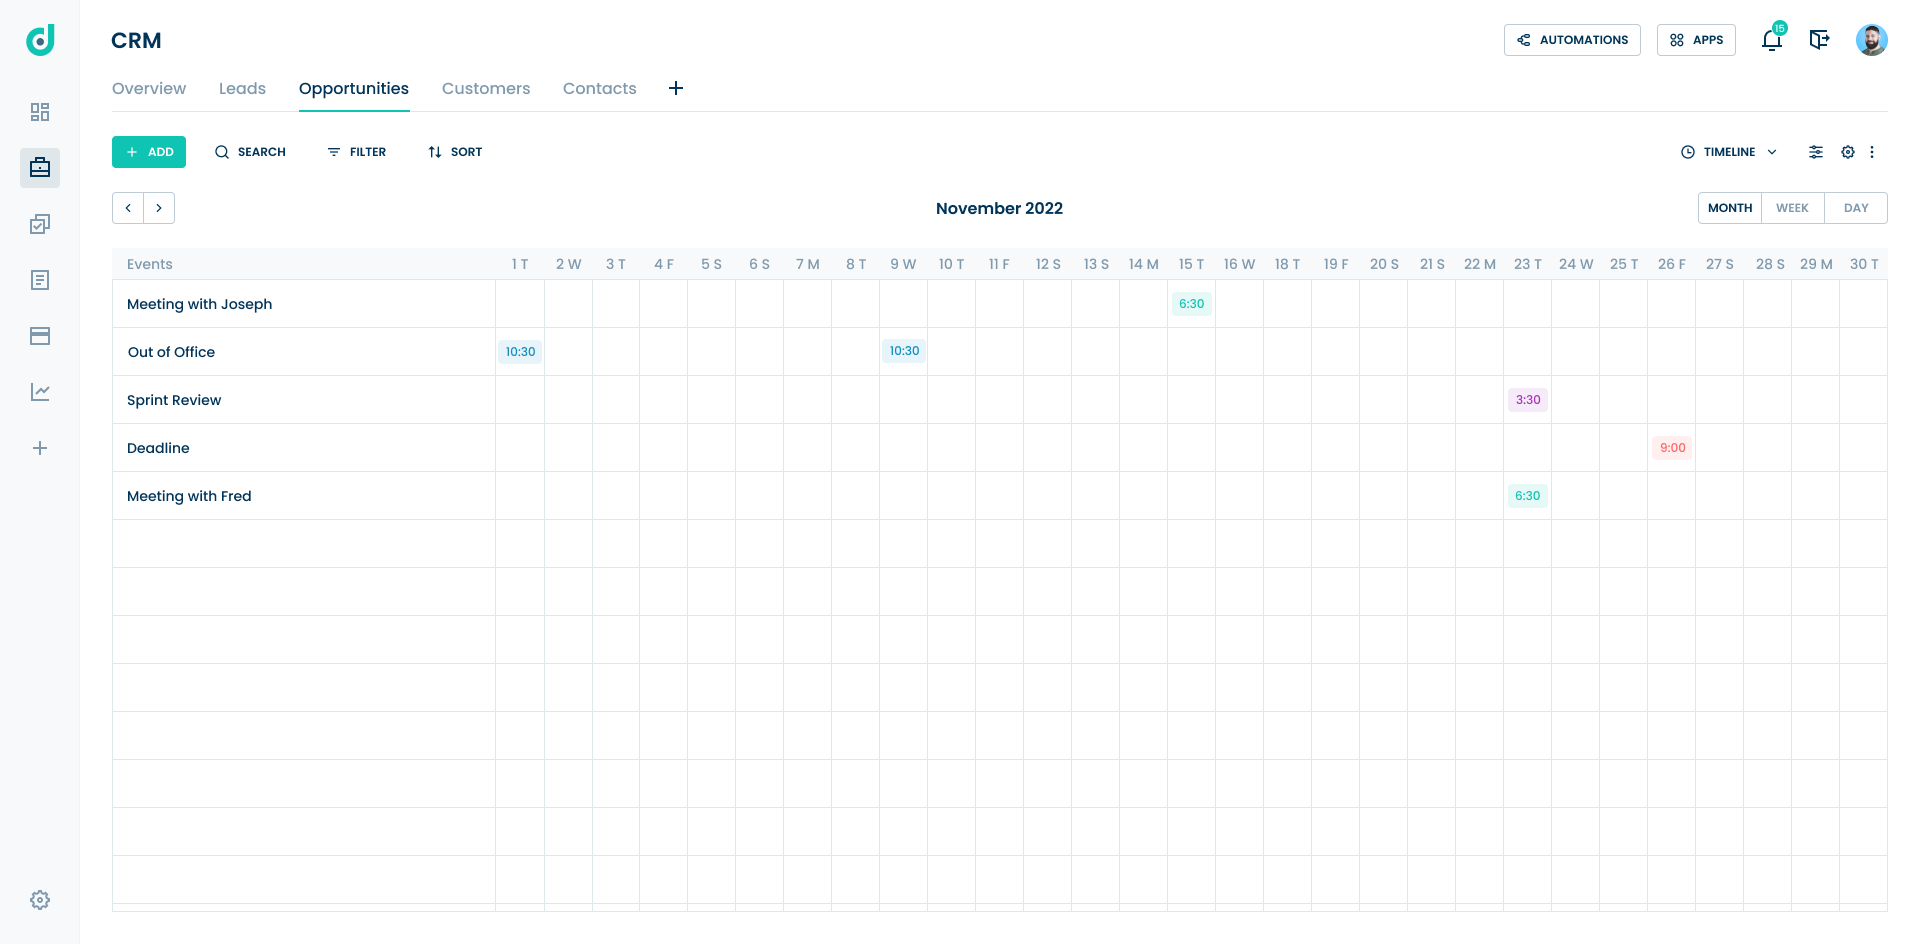Click the Automations button

tap(1572, 40)
